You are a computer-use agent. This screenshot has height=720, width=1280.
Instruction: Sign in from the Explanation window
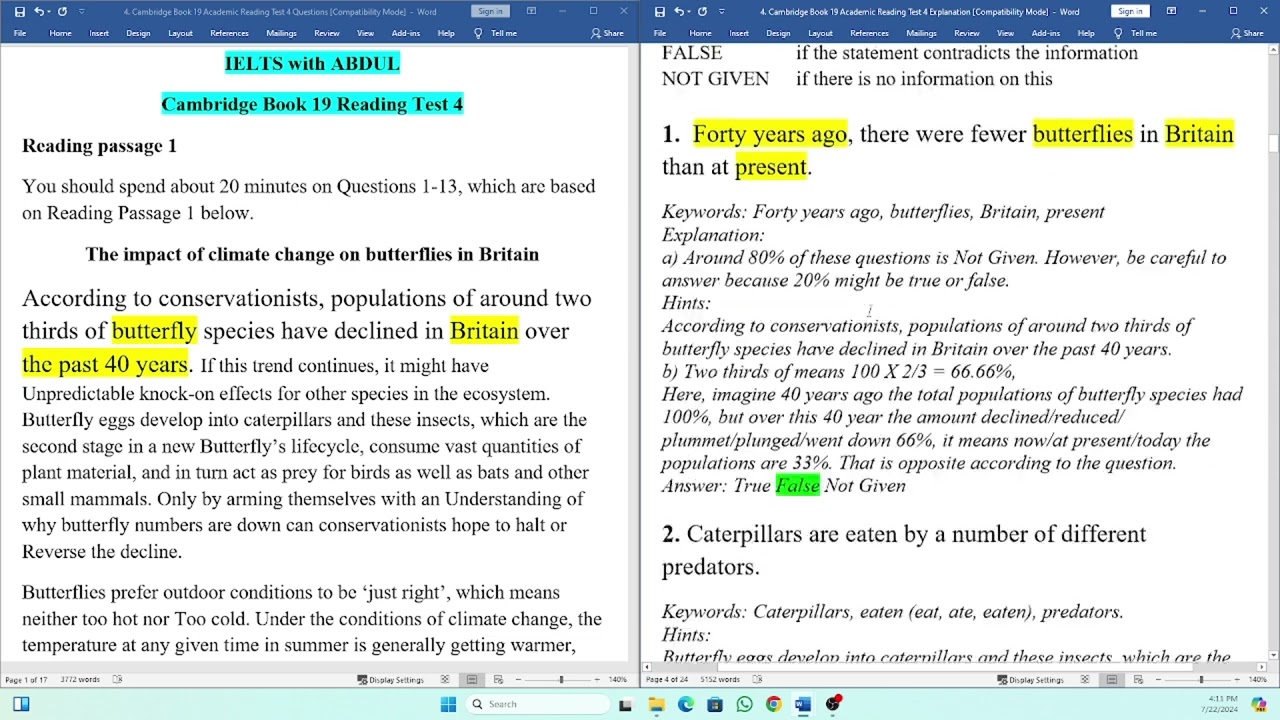[1130, 11]
